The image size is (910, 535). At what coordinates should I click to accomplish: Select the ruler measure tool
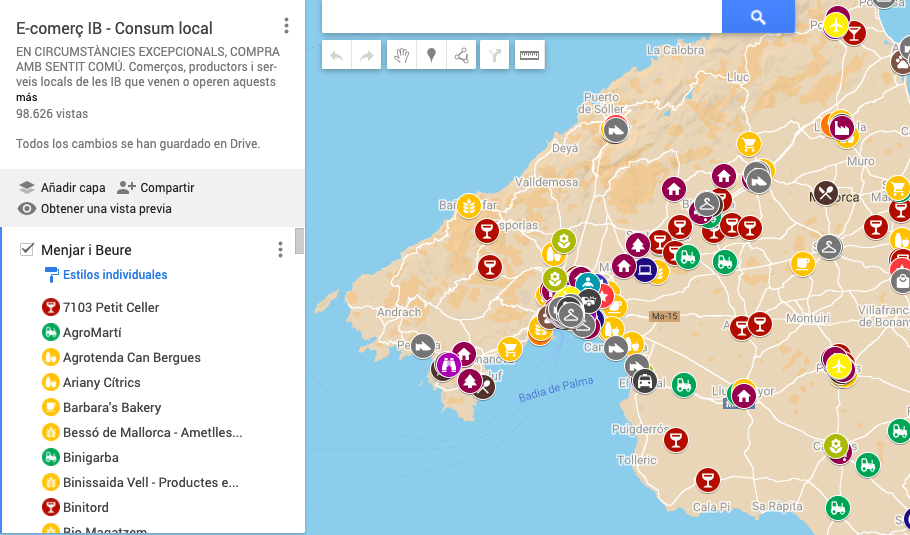(x=529, y=55)
